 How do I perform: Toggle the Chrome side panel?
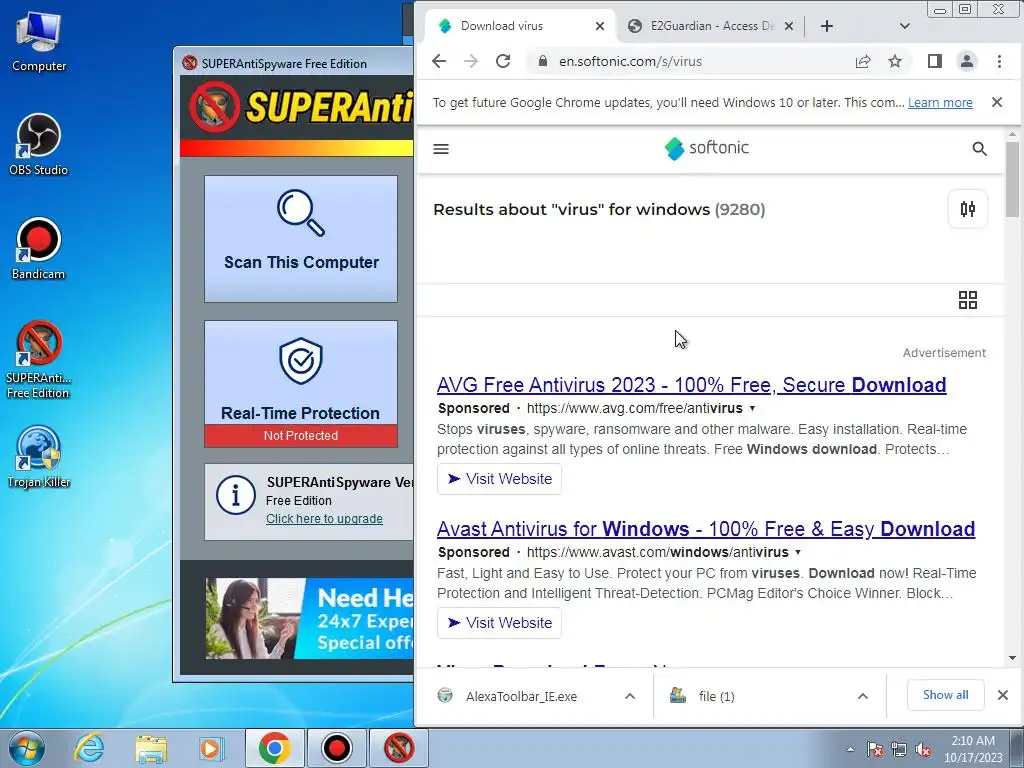click(x=935, y=61)
